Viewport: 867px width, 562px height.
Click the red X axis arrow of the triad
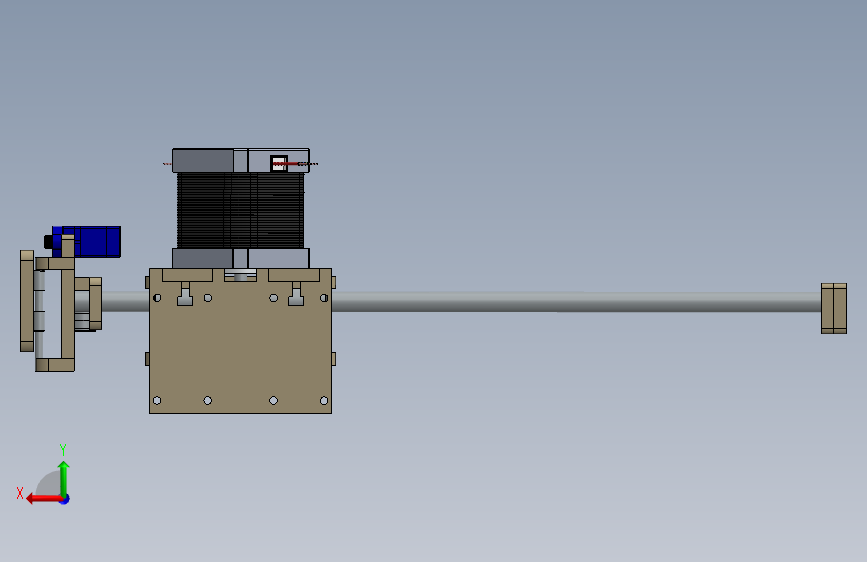43,499
